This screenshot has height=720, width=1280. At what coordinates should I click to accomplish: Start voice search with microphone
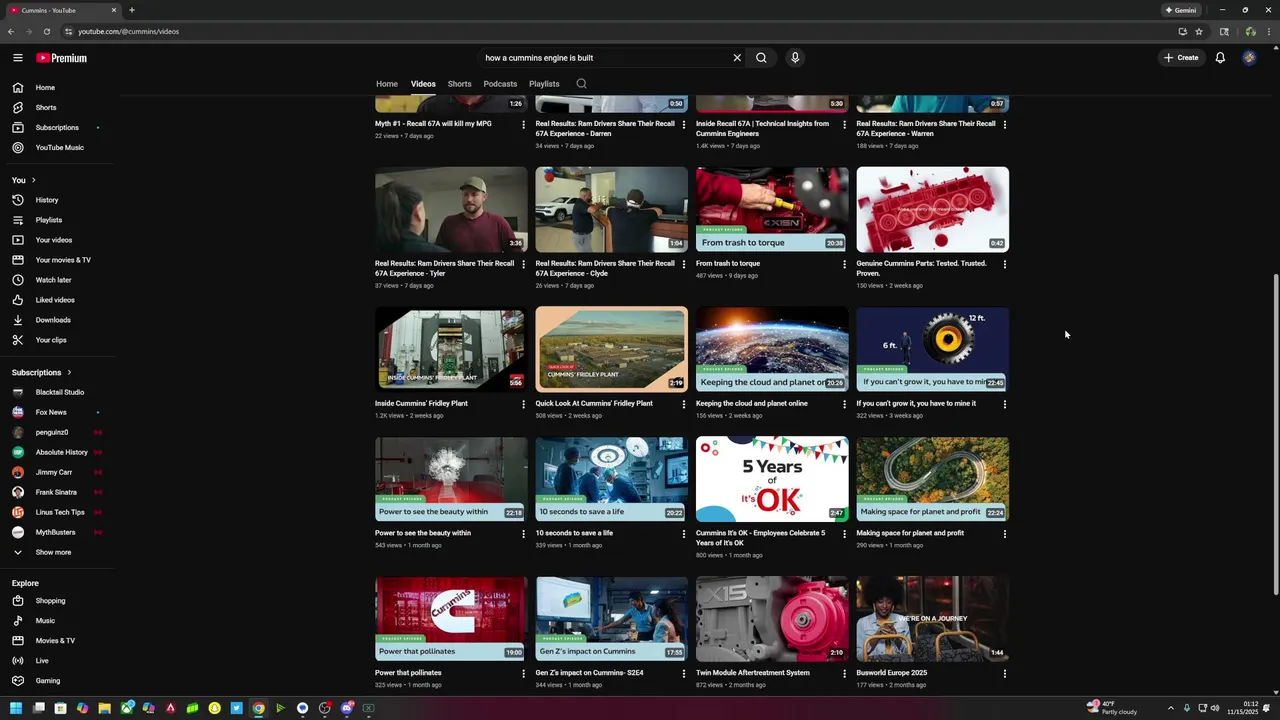point(795,58)
